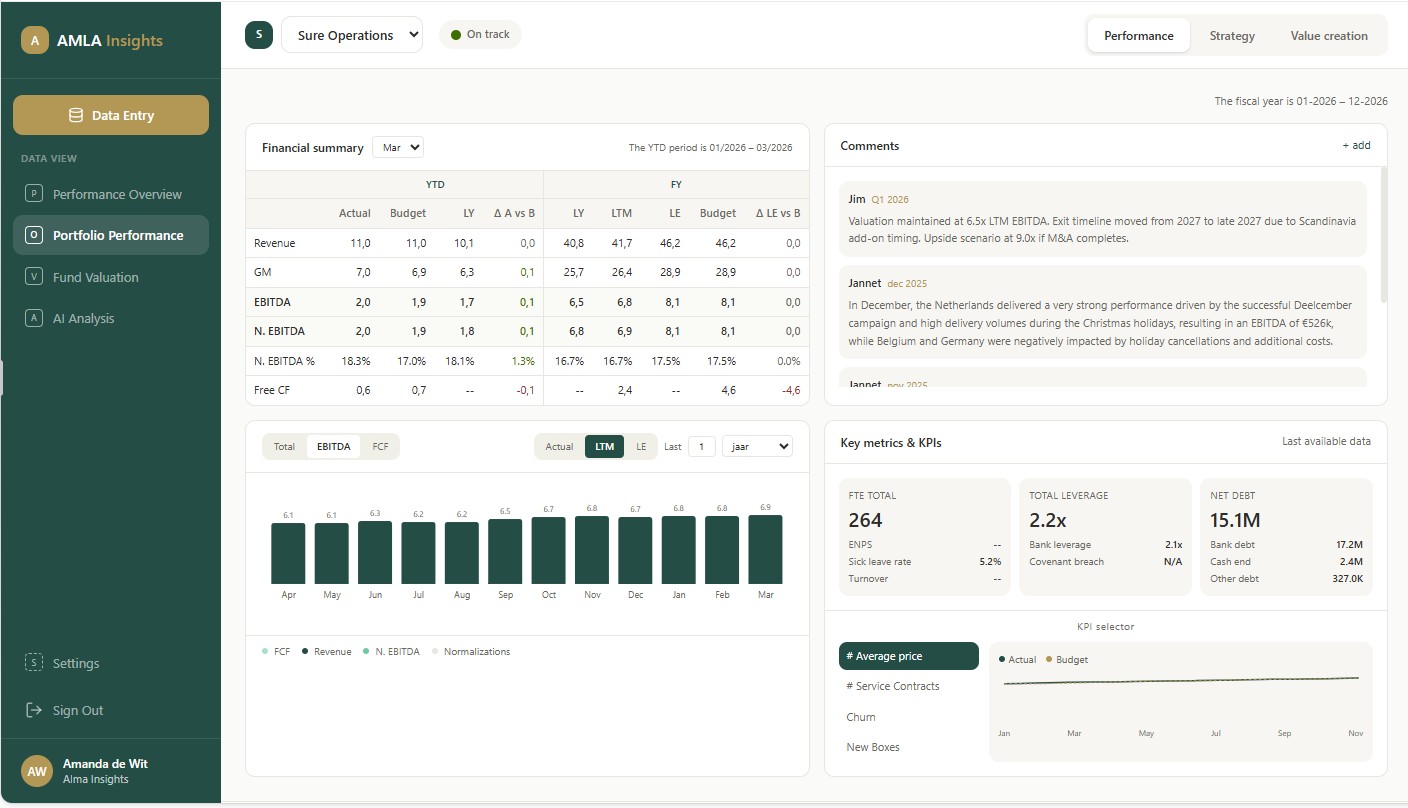Select the Total chart toggle

tap(285, 447)
